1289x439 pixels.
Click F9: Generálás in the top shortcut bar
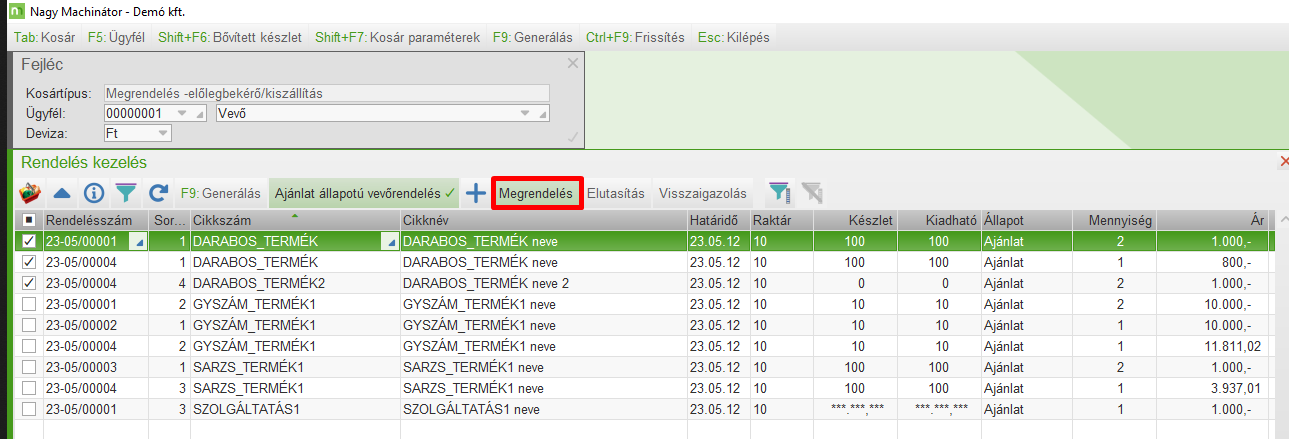[x=533, y=37]
